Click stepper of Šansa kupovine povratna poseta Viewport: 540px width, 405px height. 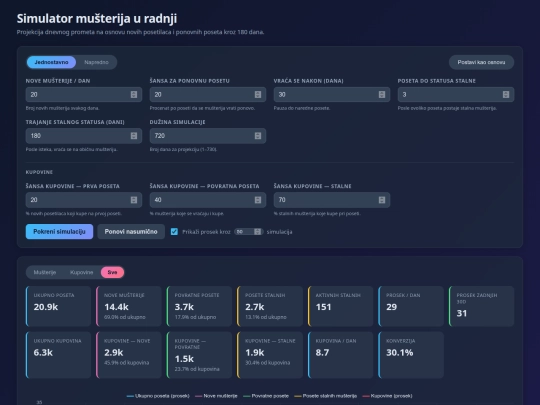pos(258,200)
